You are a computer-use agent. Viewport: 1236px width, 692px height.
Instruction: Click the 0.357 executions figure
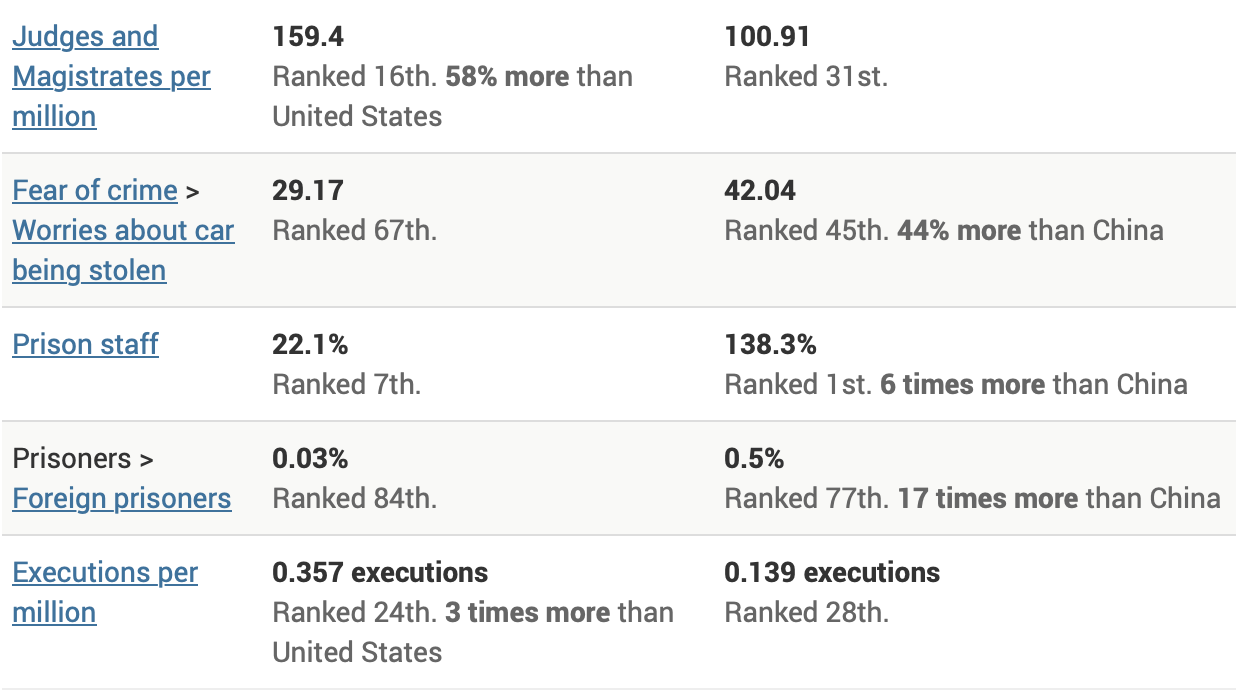(380, 573)
